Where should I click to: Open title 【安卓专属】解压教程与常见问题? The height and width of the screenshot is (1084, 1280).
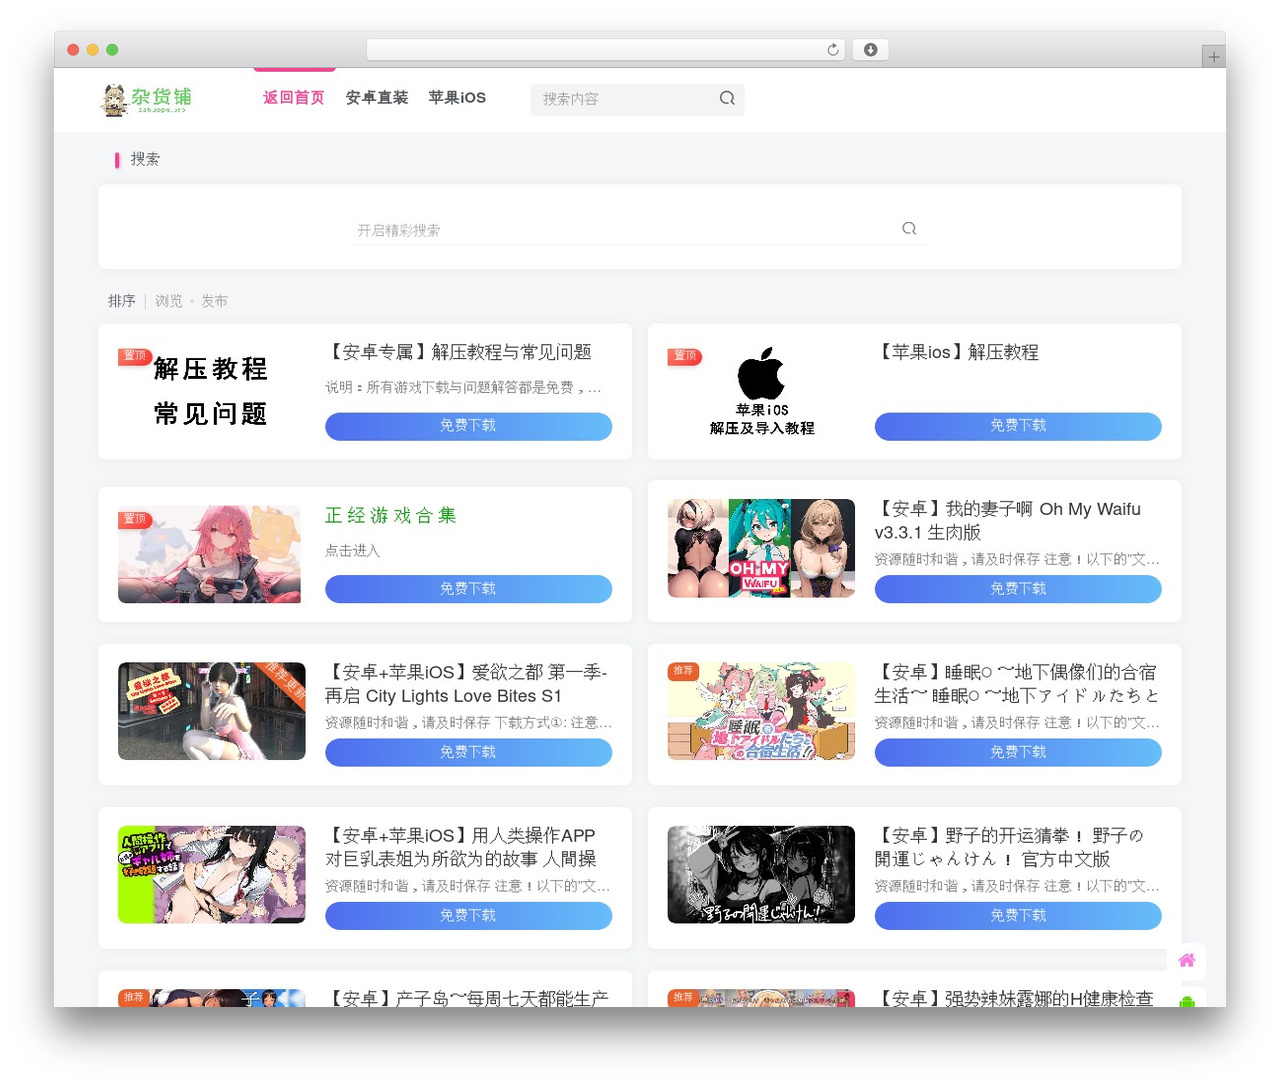[x=459, y=352]
